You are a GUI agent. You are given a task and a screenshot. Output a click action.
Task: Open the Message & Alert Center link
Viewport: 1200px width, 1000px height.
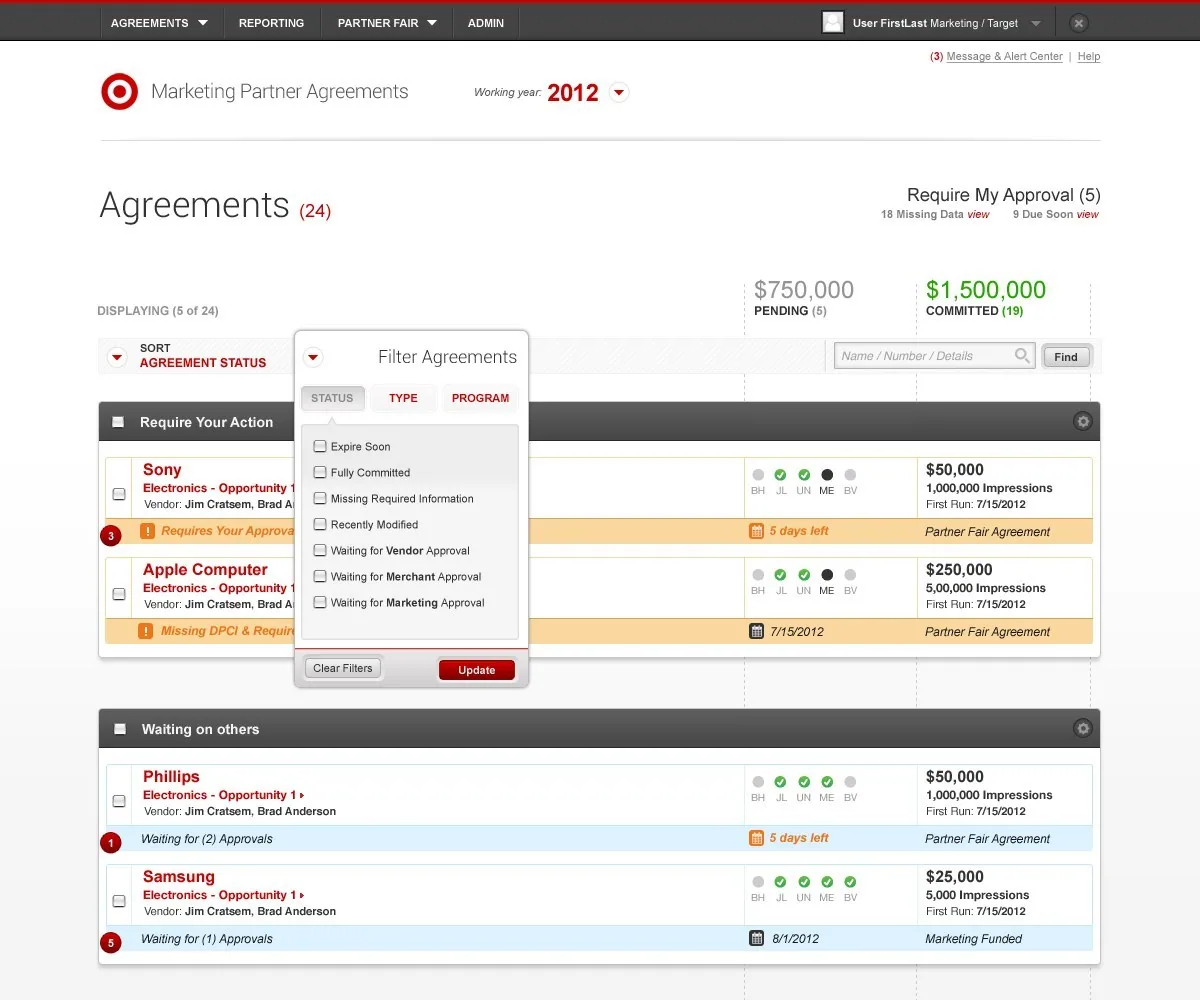pos(1004,56)
